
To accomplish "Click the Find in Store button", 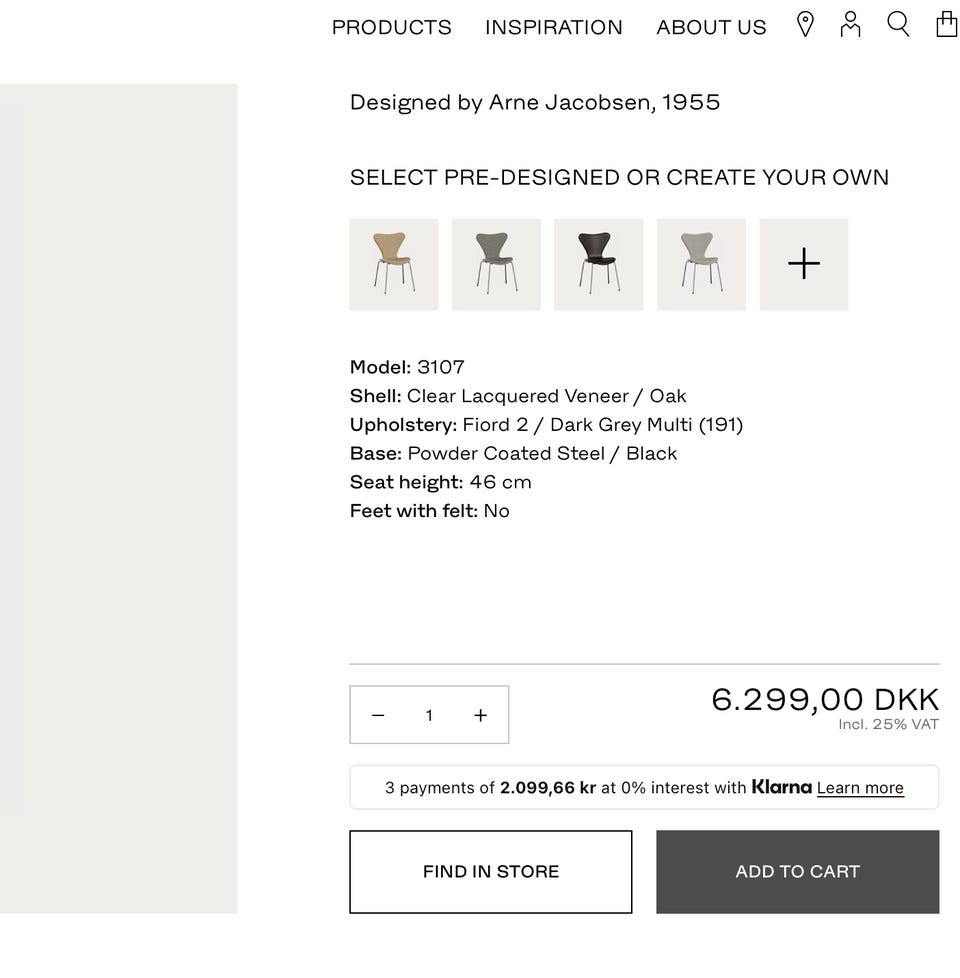I will [x=491, y=872].
